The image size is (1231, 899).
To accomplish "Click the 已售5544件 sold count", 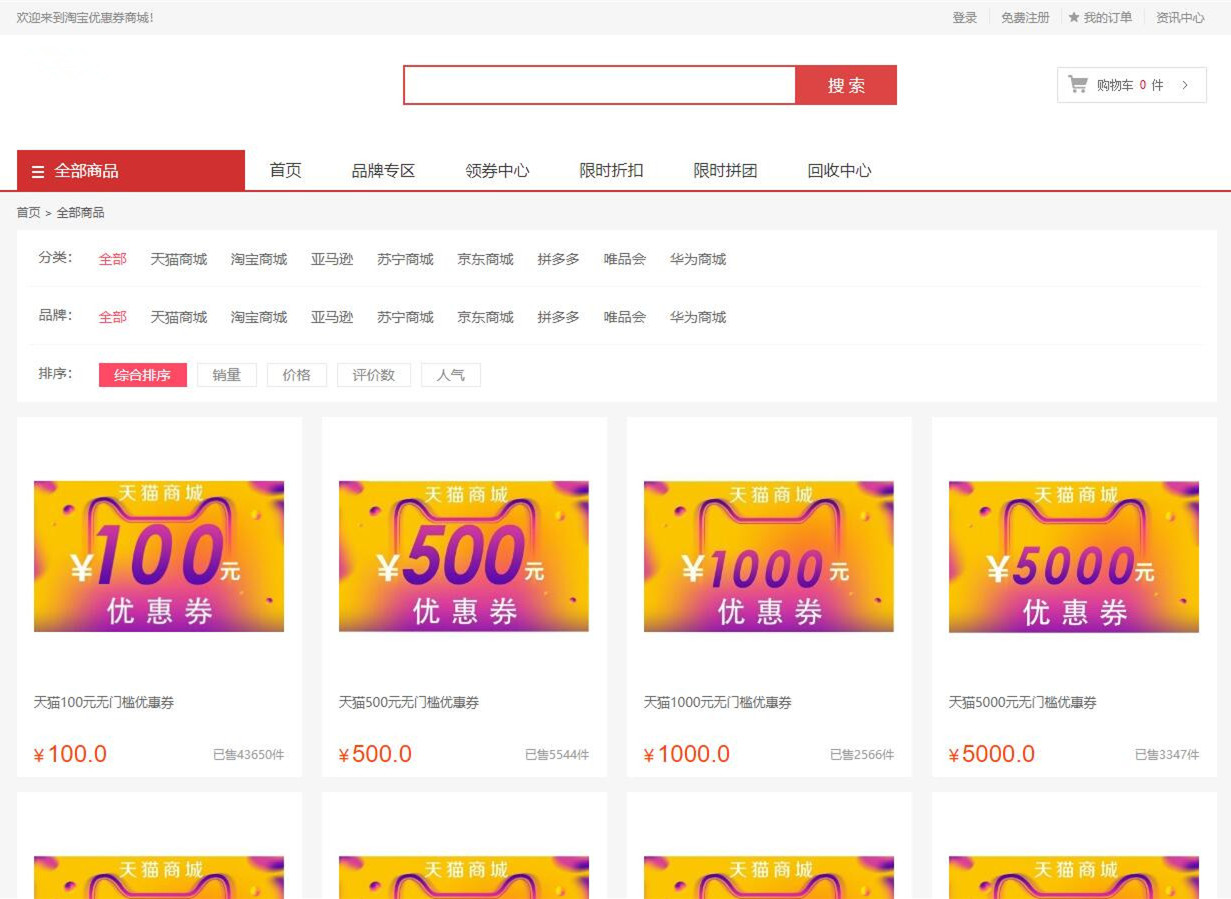I will (x=557, y=755).
